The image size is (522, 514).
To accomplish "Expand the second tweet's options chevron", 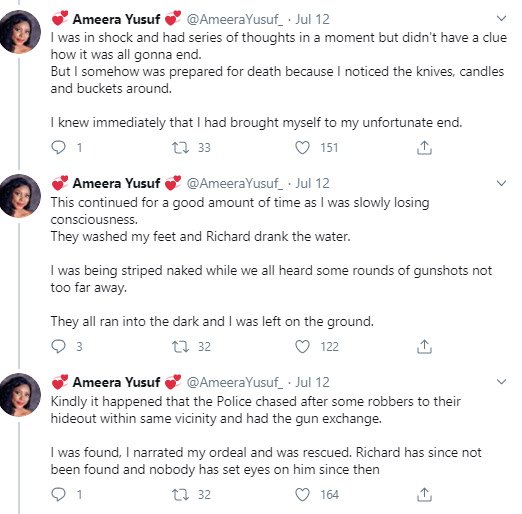I will (501, 183).
